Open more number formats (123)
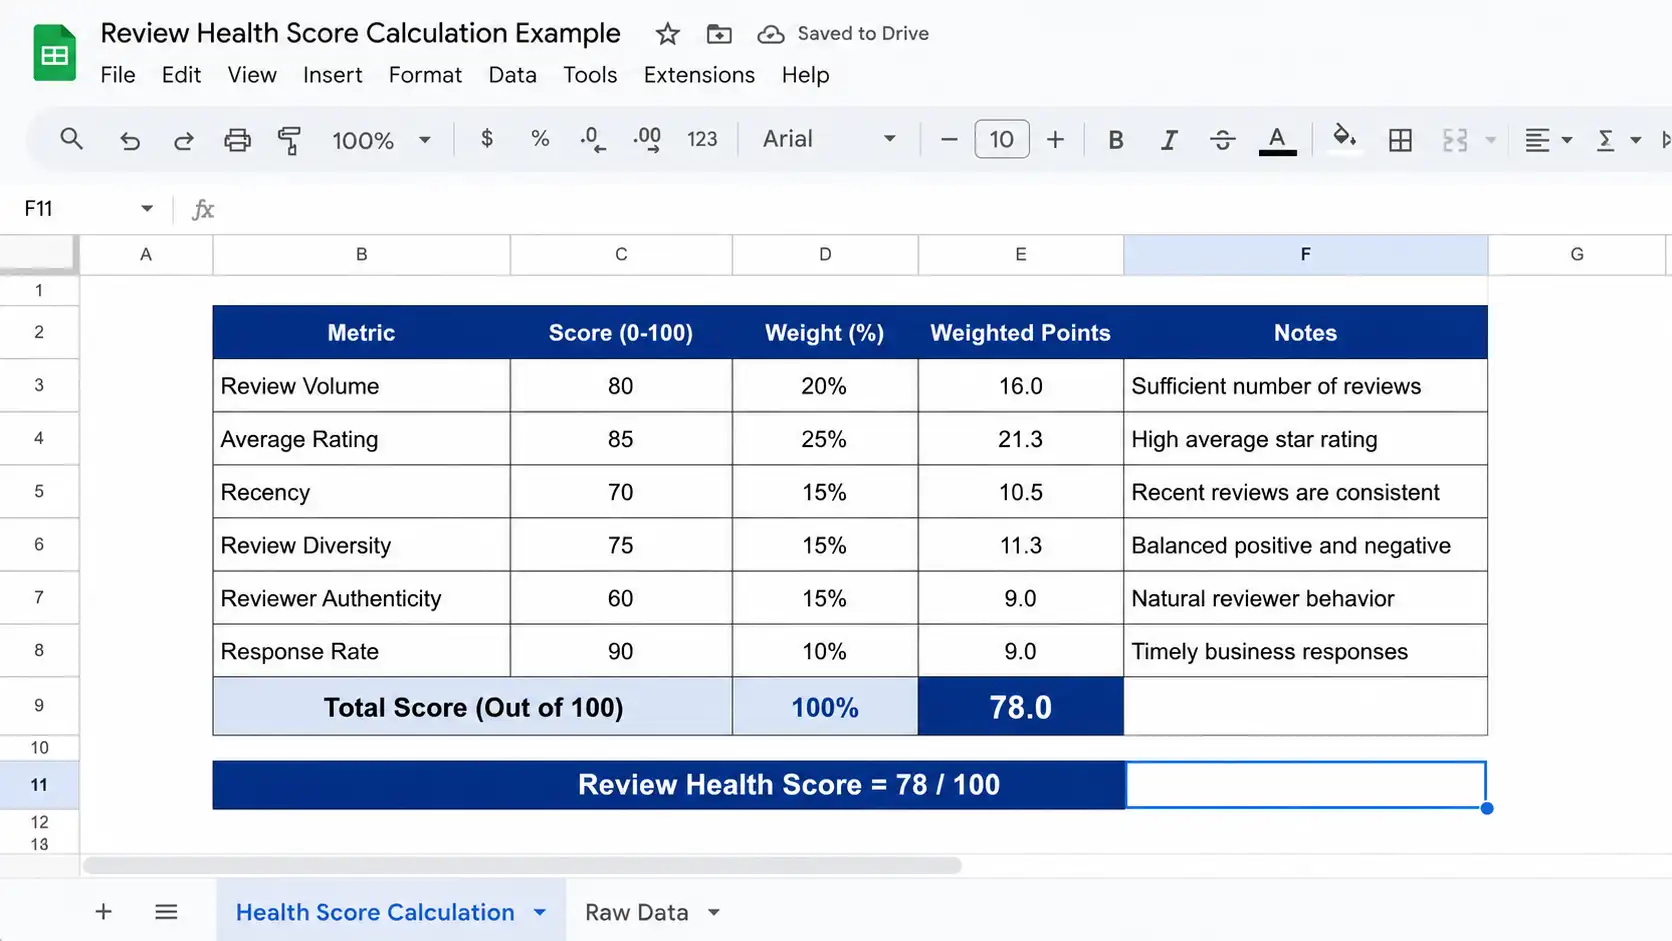1672x941 pixels. point(702,139)
